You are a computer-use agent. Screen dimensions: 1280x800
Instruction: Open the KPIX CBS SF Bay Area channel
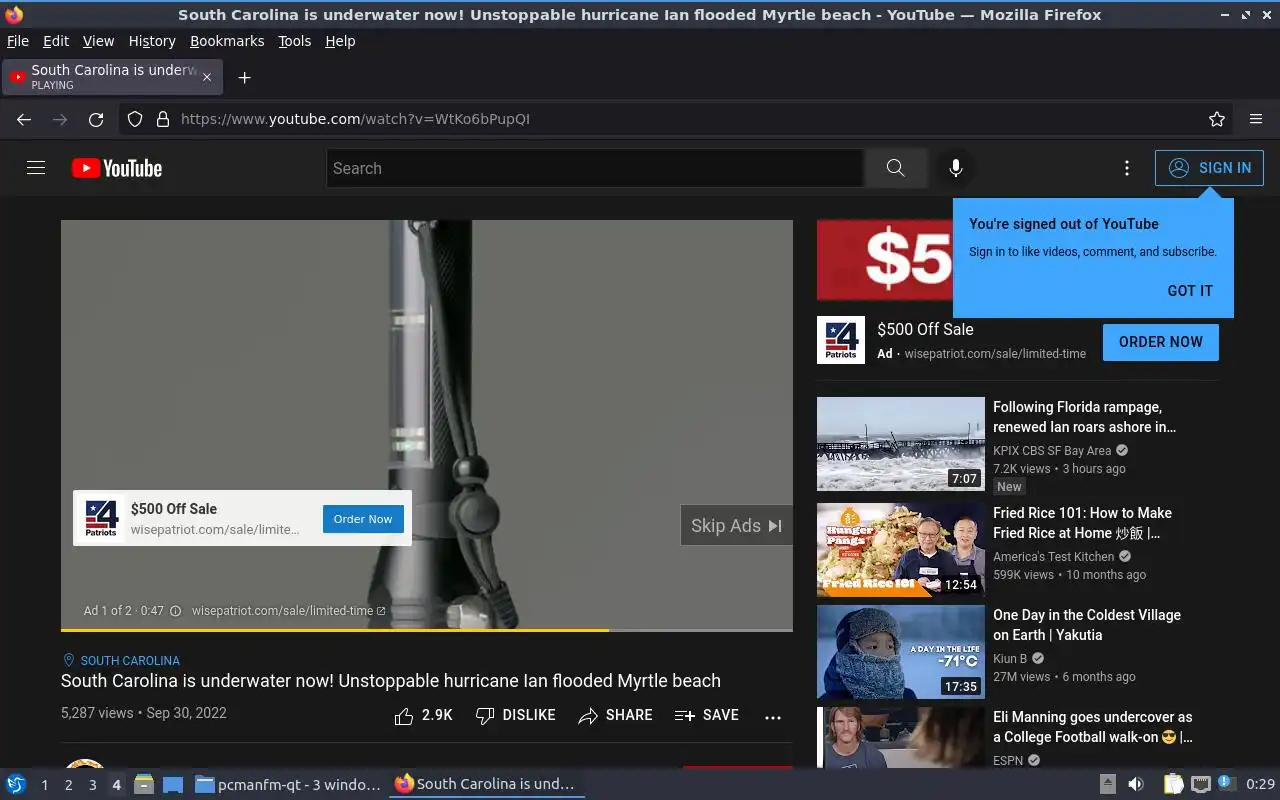pyautogui.click(x=1052, y=451)
